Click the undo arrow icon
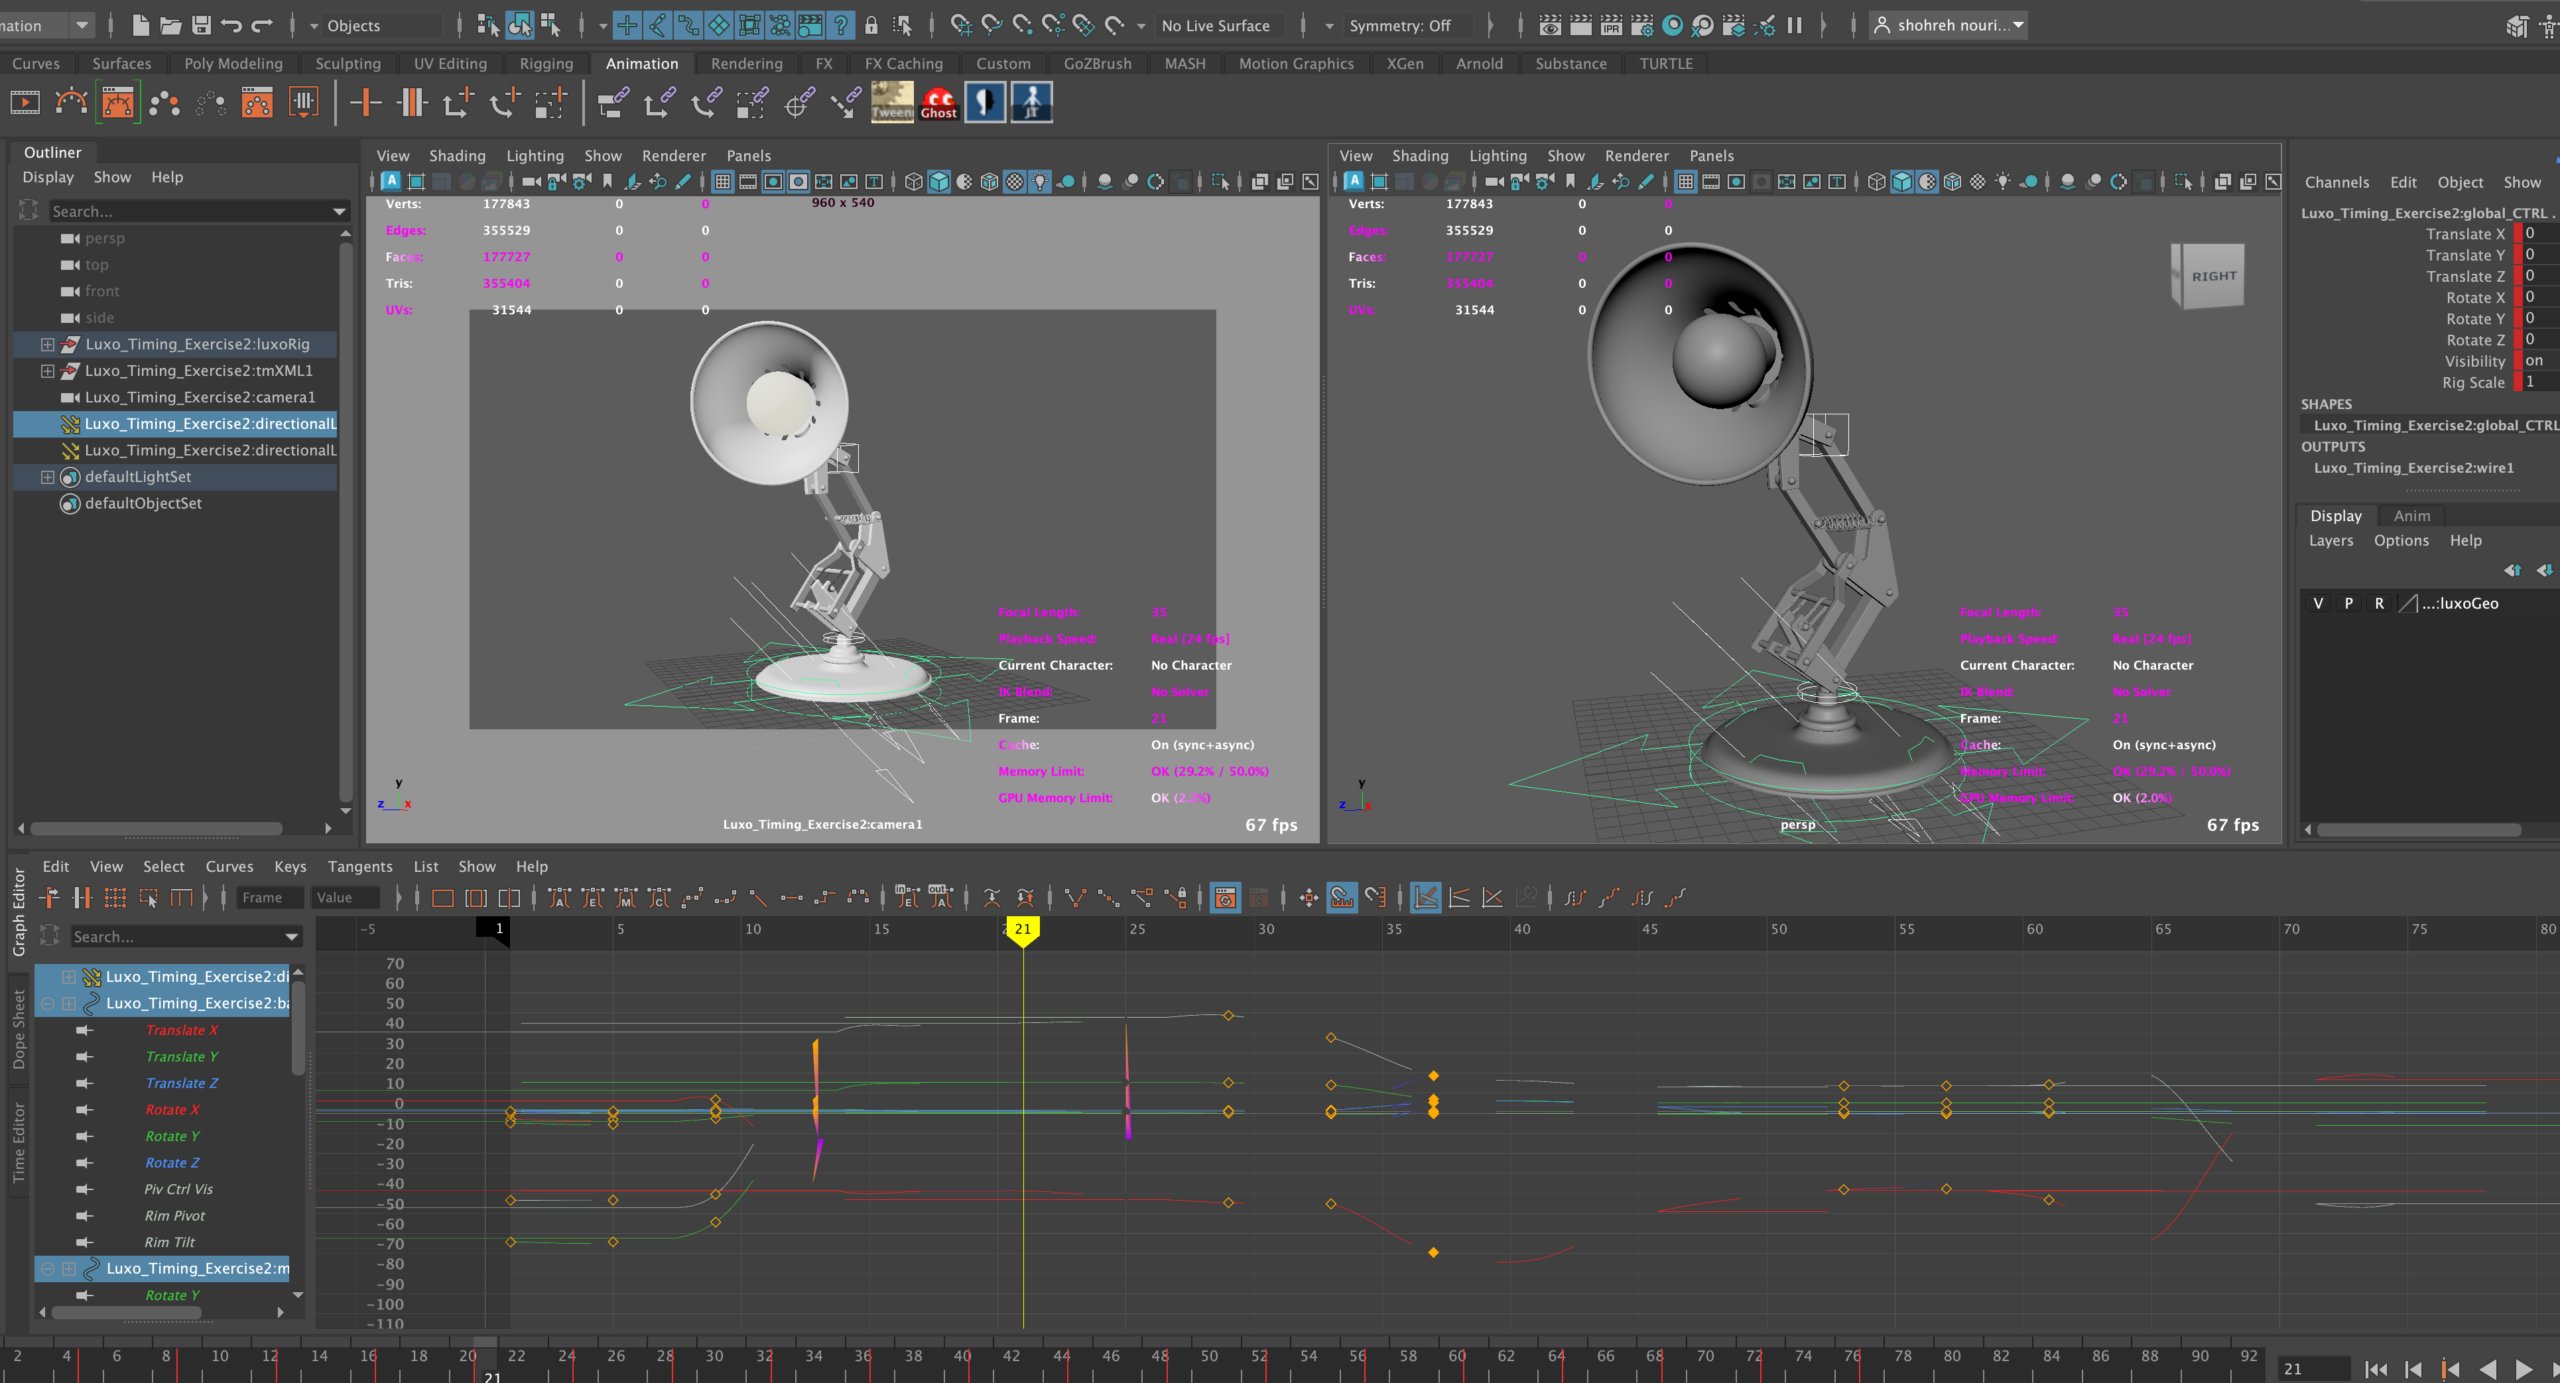 pos(231,25)
